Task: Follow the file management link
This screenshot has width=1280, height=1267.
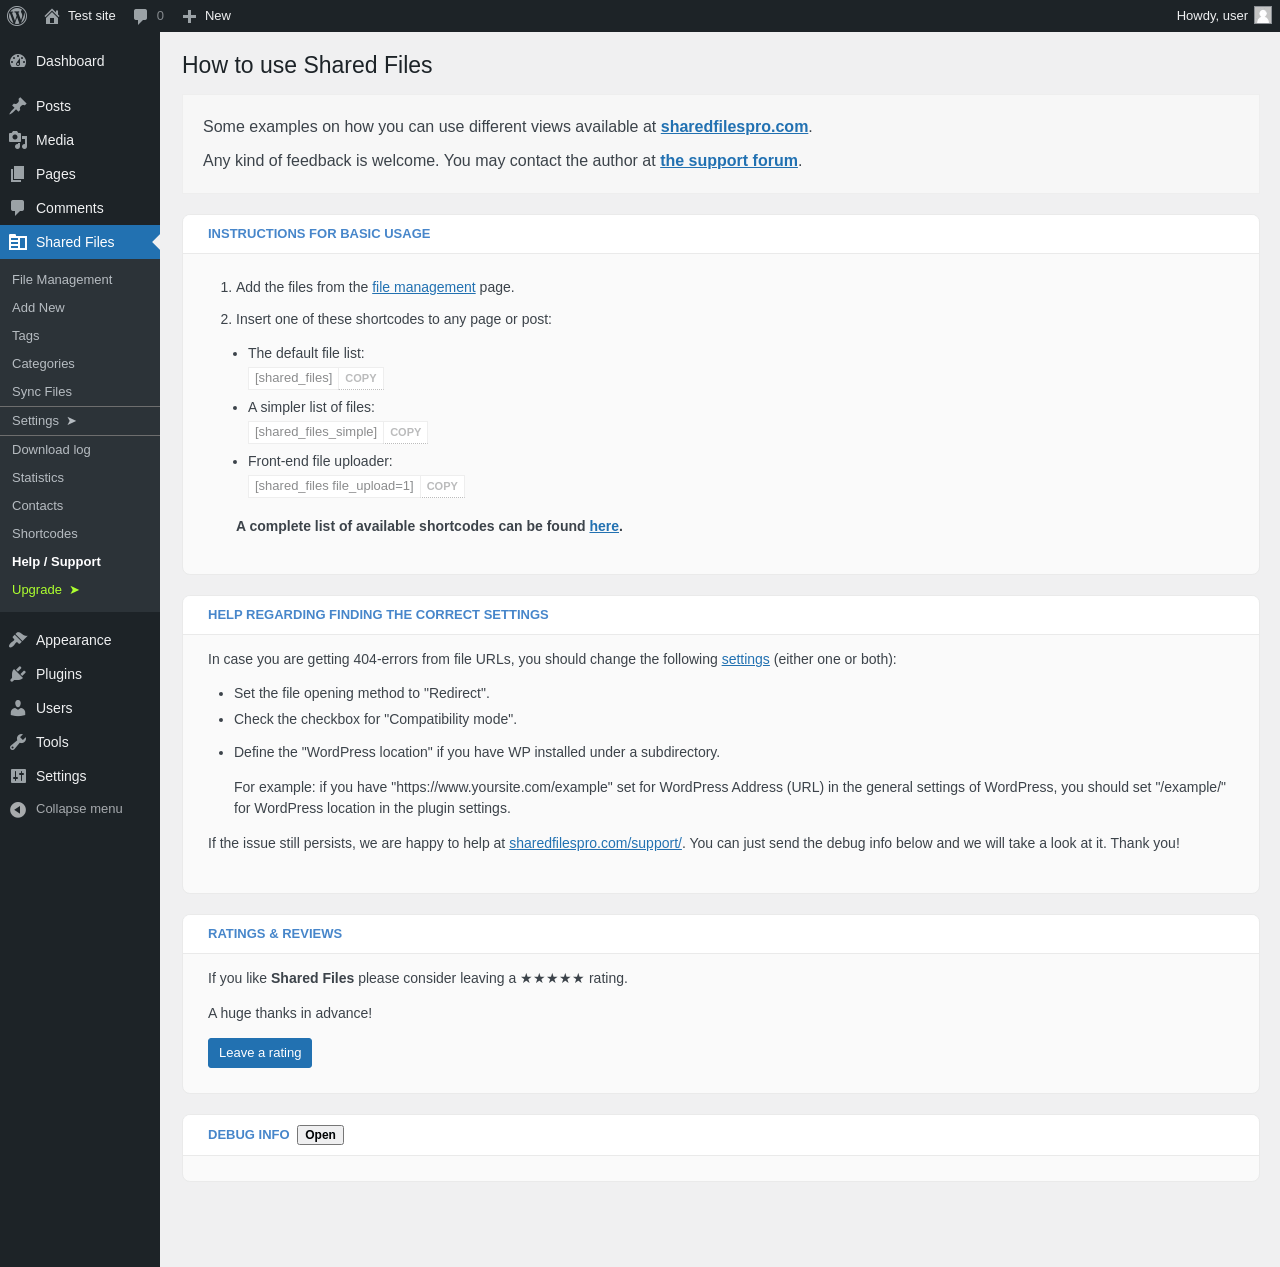Action: [423, 287]
